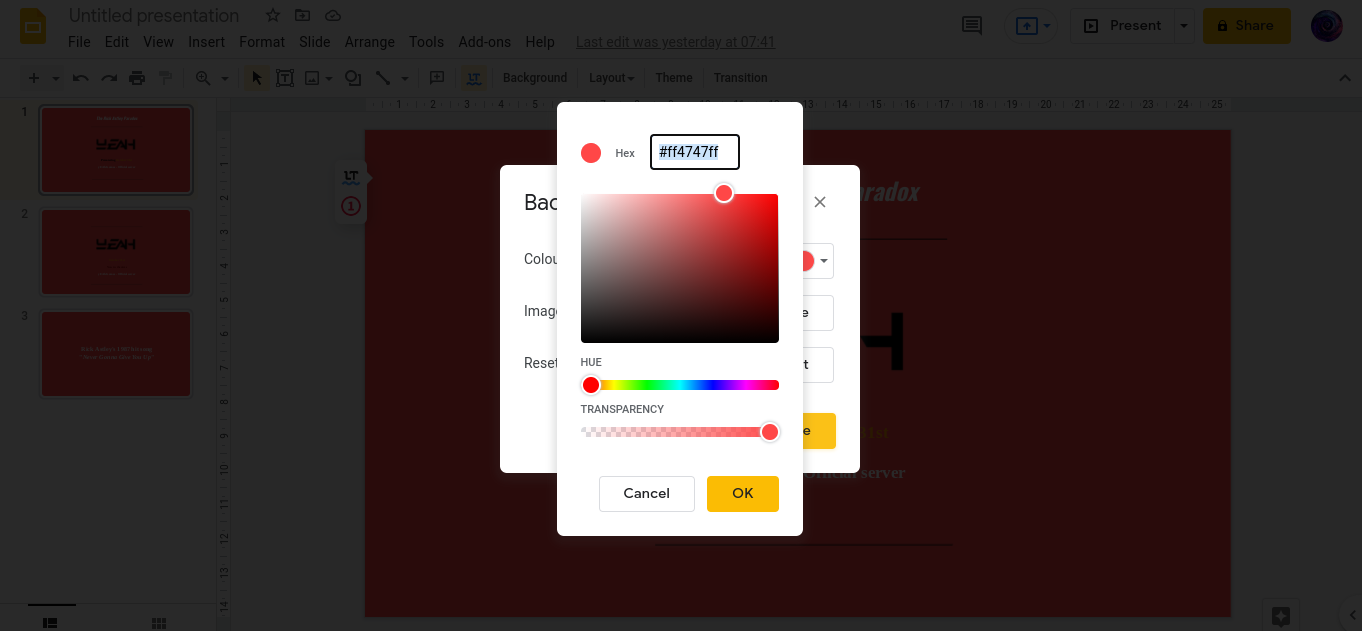The height and width of the screenshot is (631, 1362).
Task: Click the shape tool icon
Action: tap(353, 78)
